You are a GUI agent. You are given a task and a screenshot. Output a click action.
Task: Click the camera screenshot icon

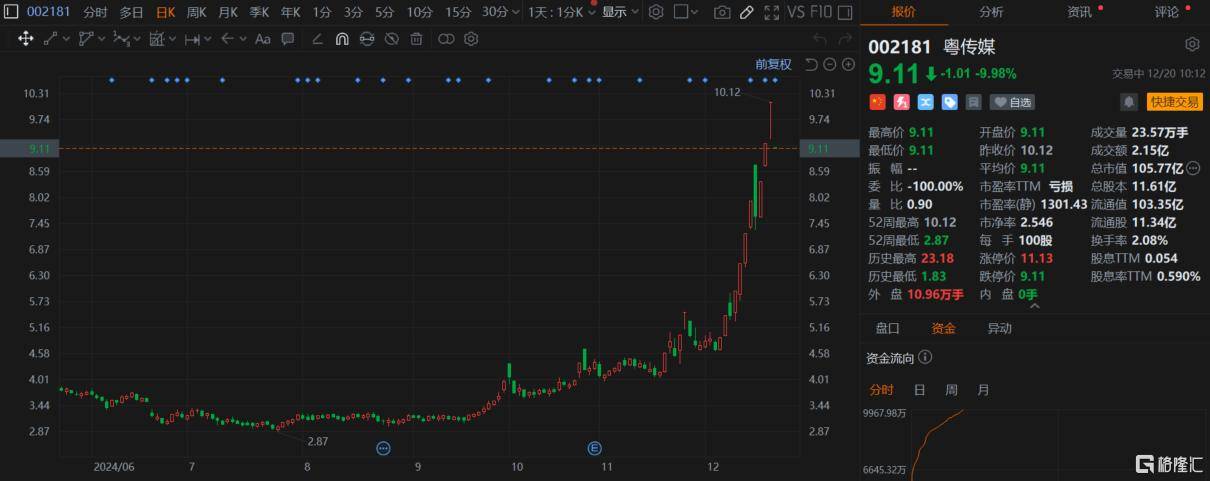coord(722,12)
